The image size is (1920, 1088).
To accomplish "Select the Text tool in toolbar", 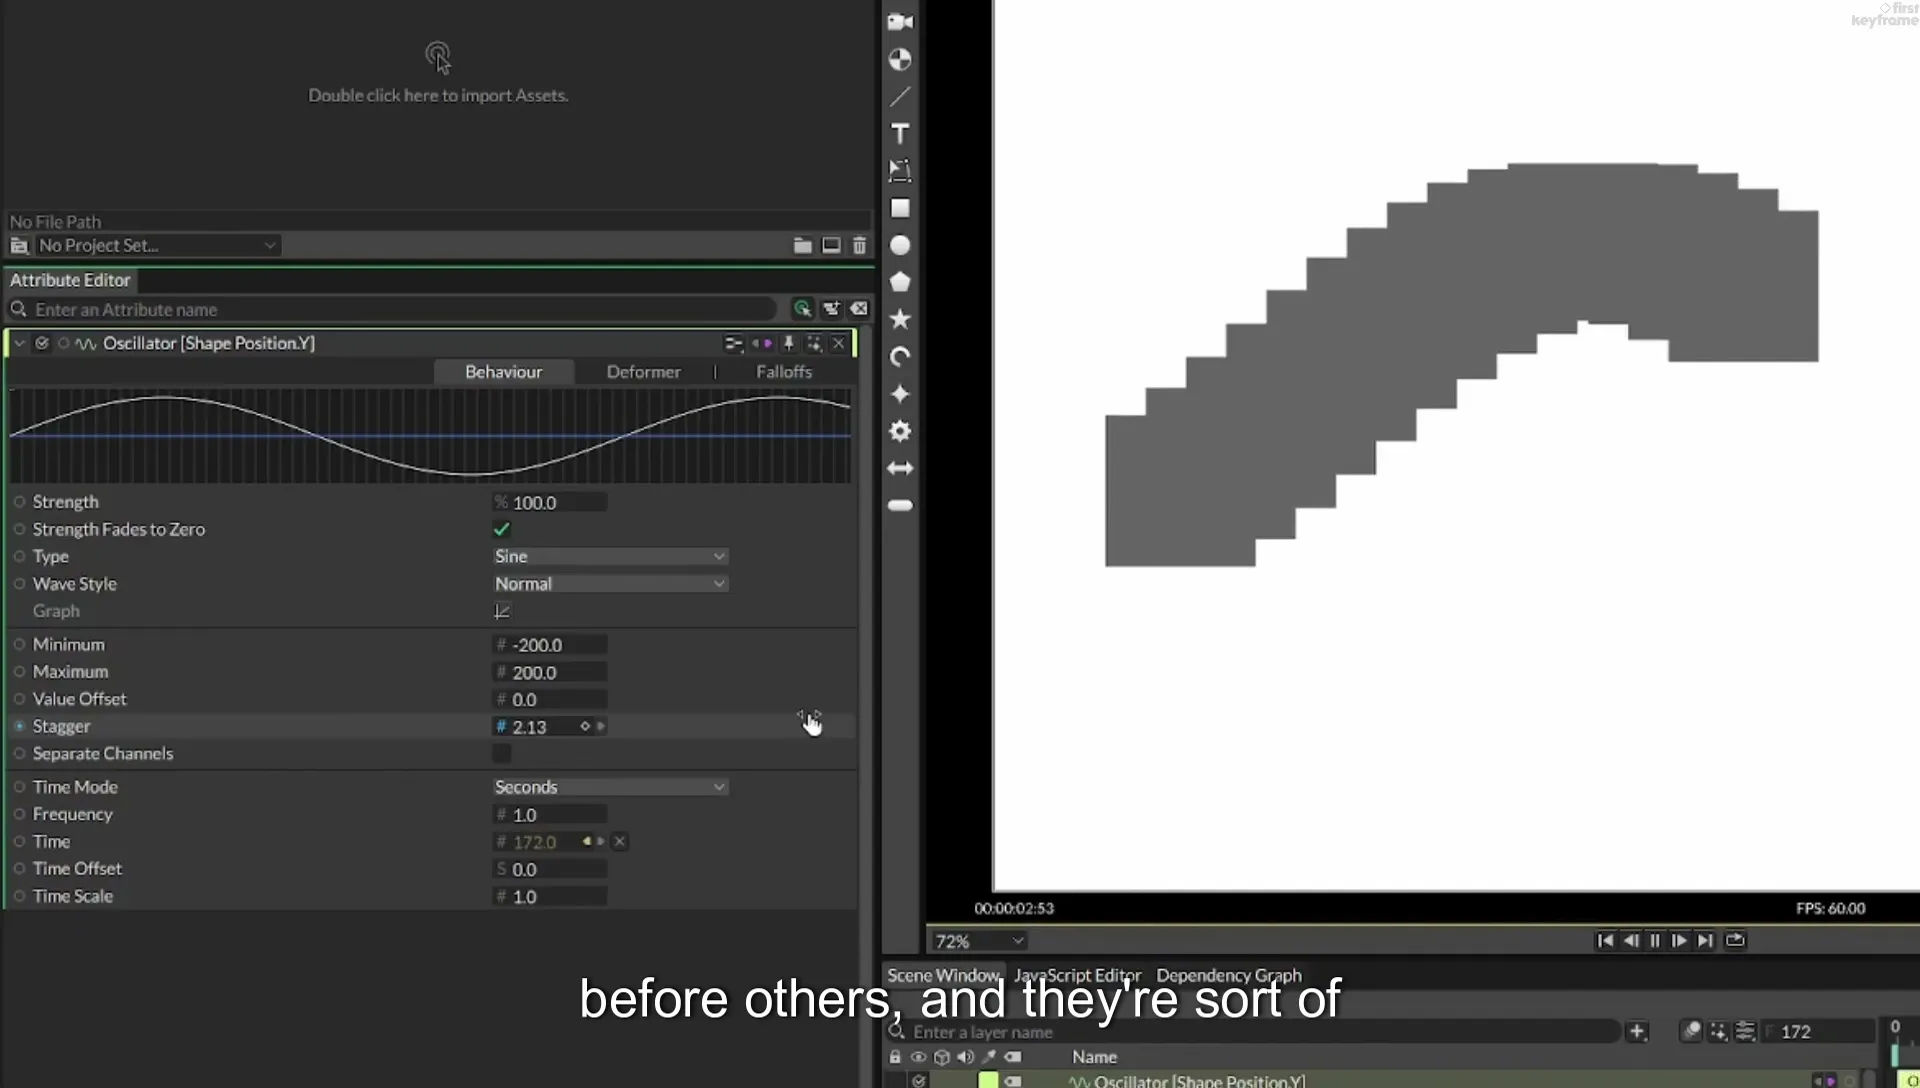I will tap(900, 134).
